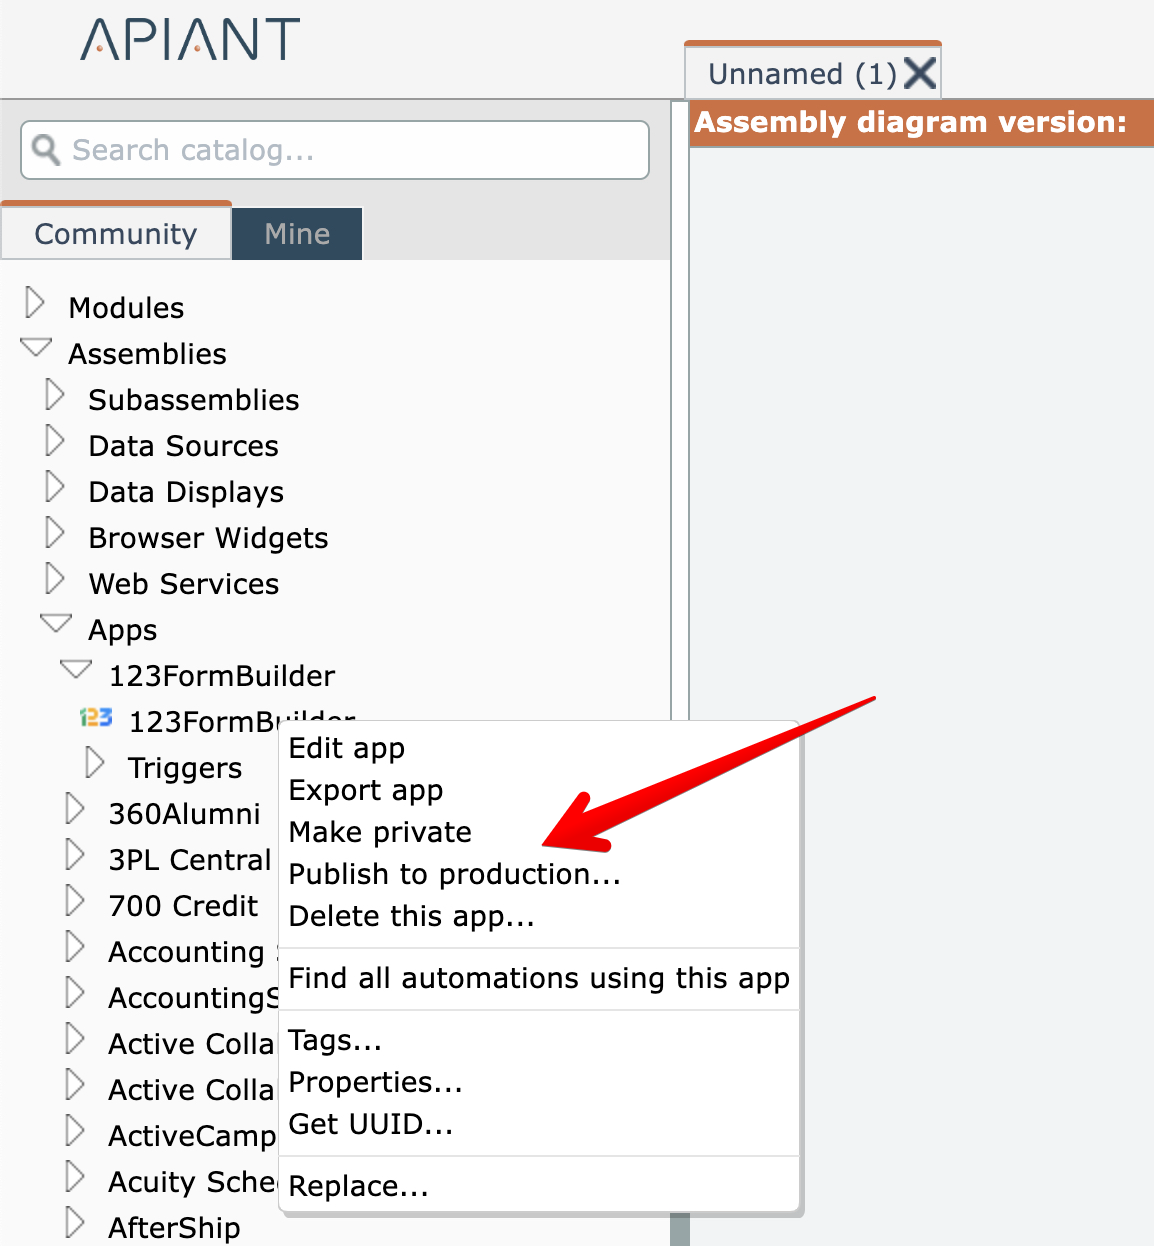Expand the Triggers node
The height and width of the screenshot is (1246, 1154).
(x=95, y=763)
